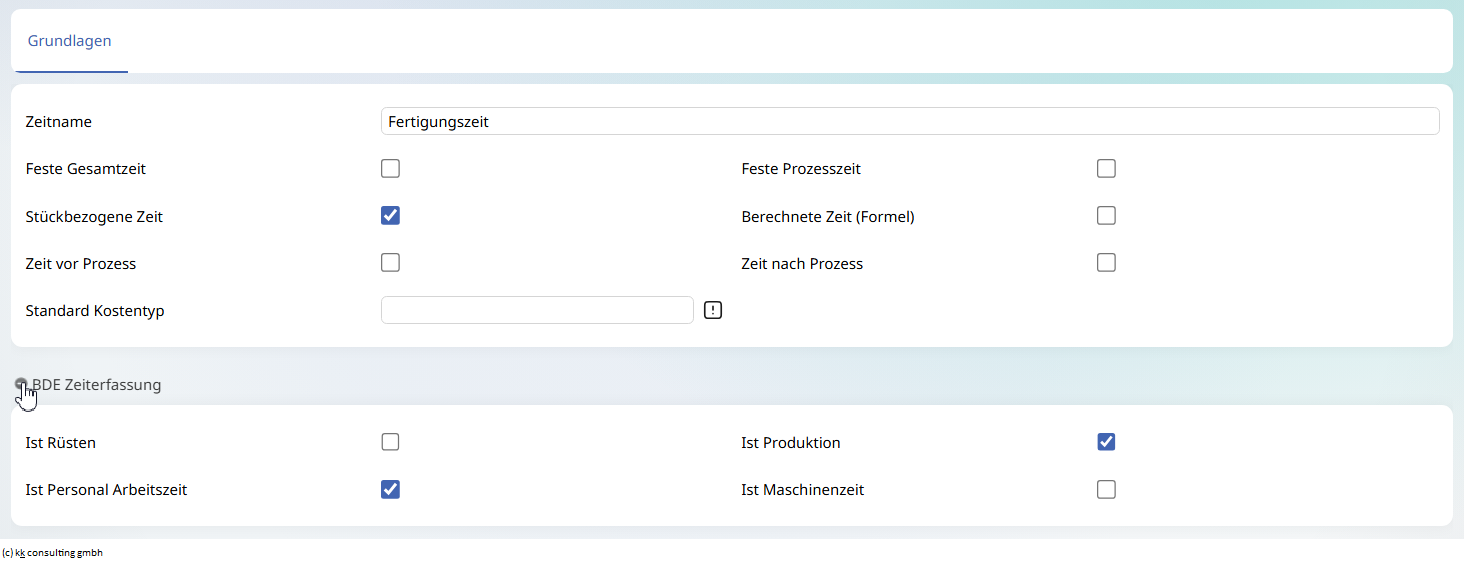Uncheck the Stückbezogene Zeit checkbox

tap(390, 215)
